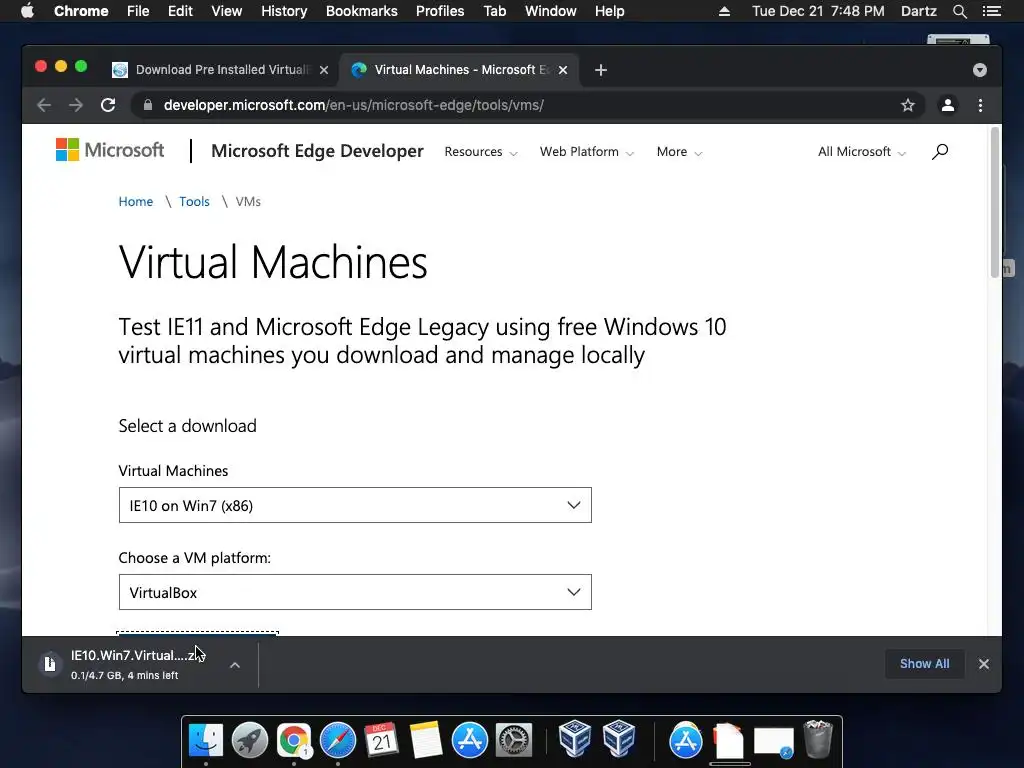
Task: Close the downloads bar
Action: point(984,664)
